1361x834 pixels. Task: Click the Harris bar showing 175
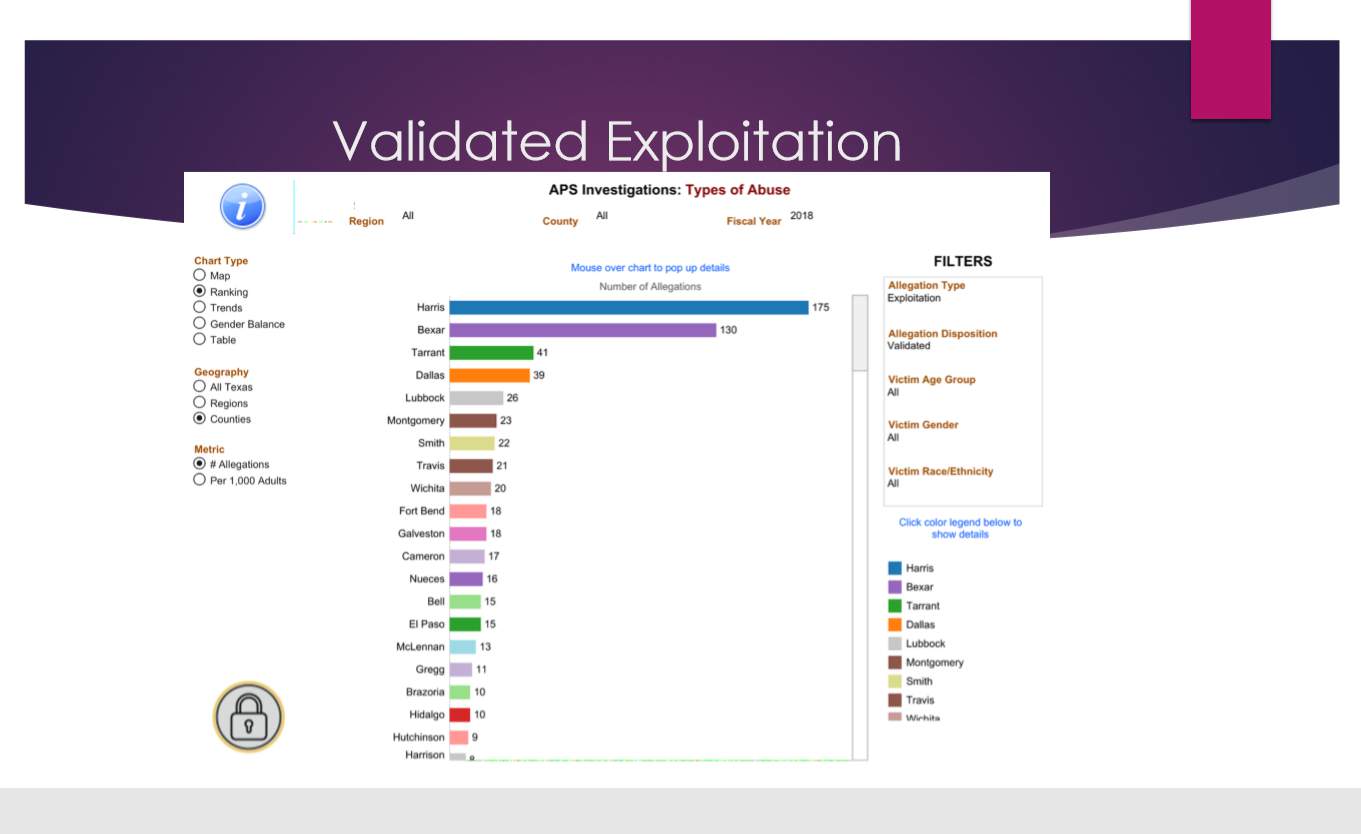click(x=628, y=307)
